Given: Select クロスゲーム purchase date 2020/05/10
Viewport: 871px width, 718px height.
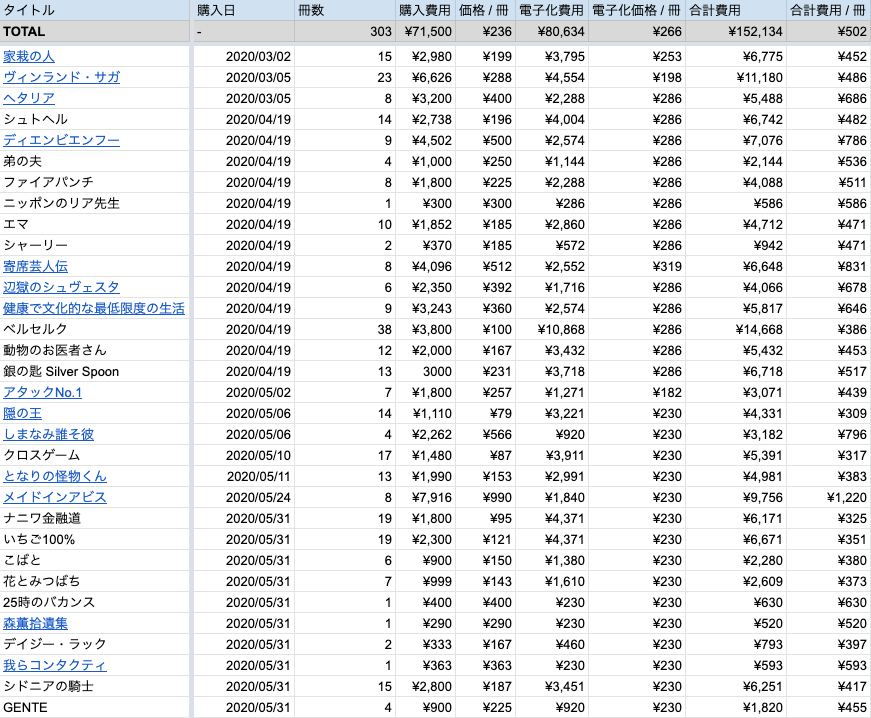Looking at the screenshot, I should click(x=244, y=455).
